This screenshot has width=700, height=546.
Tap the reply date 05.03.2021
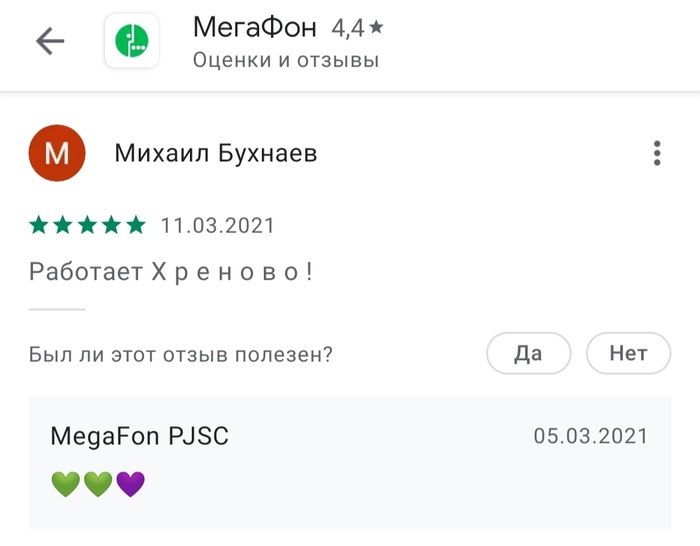tap(590, 435)
